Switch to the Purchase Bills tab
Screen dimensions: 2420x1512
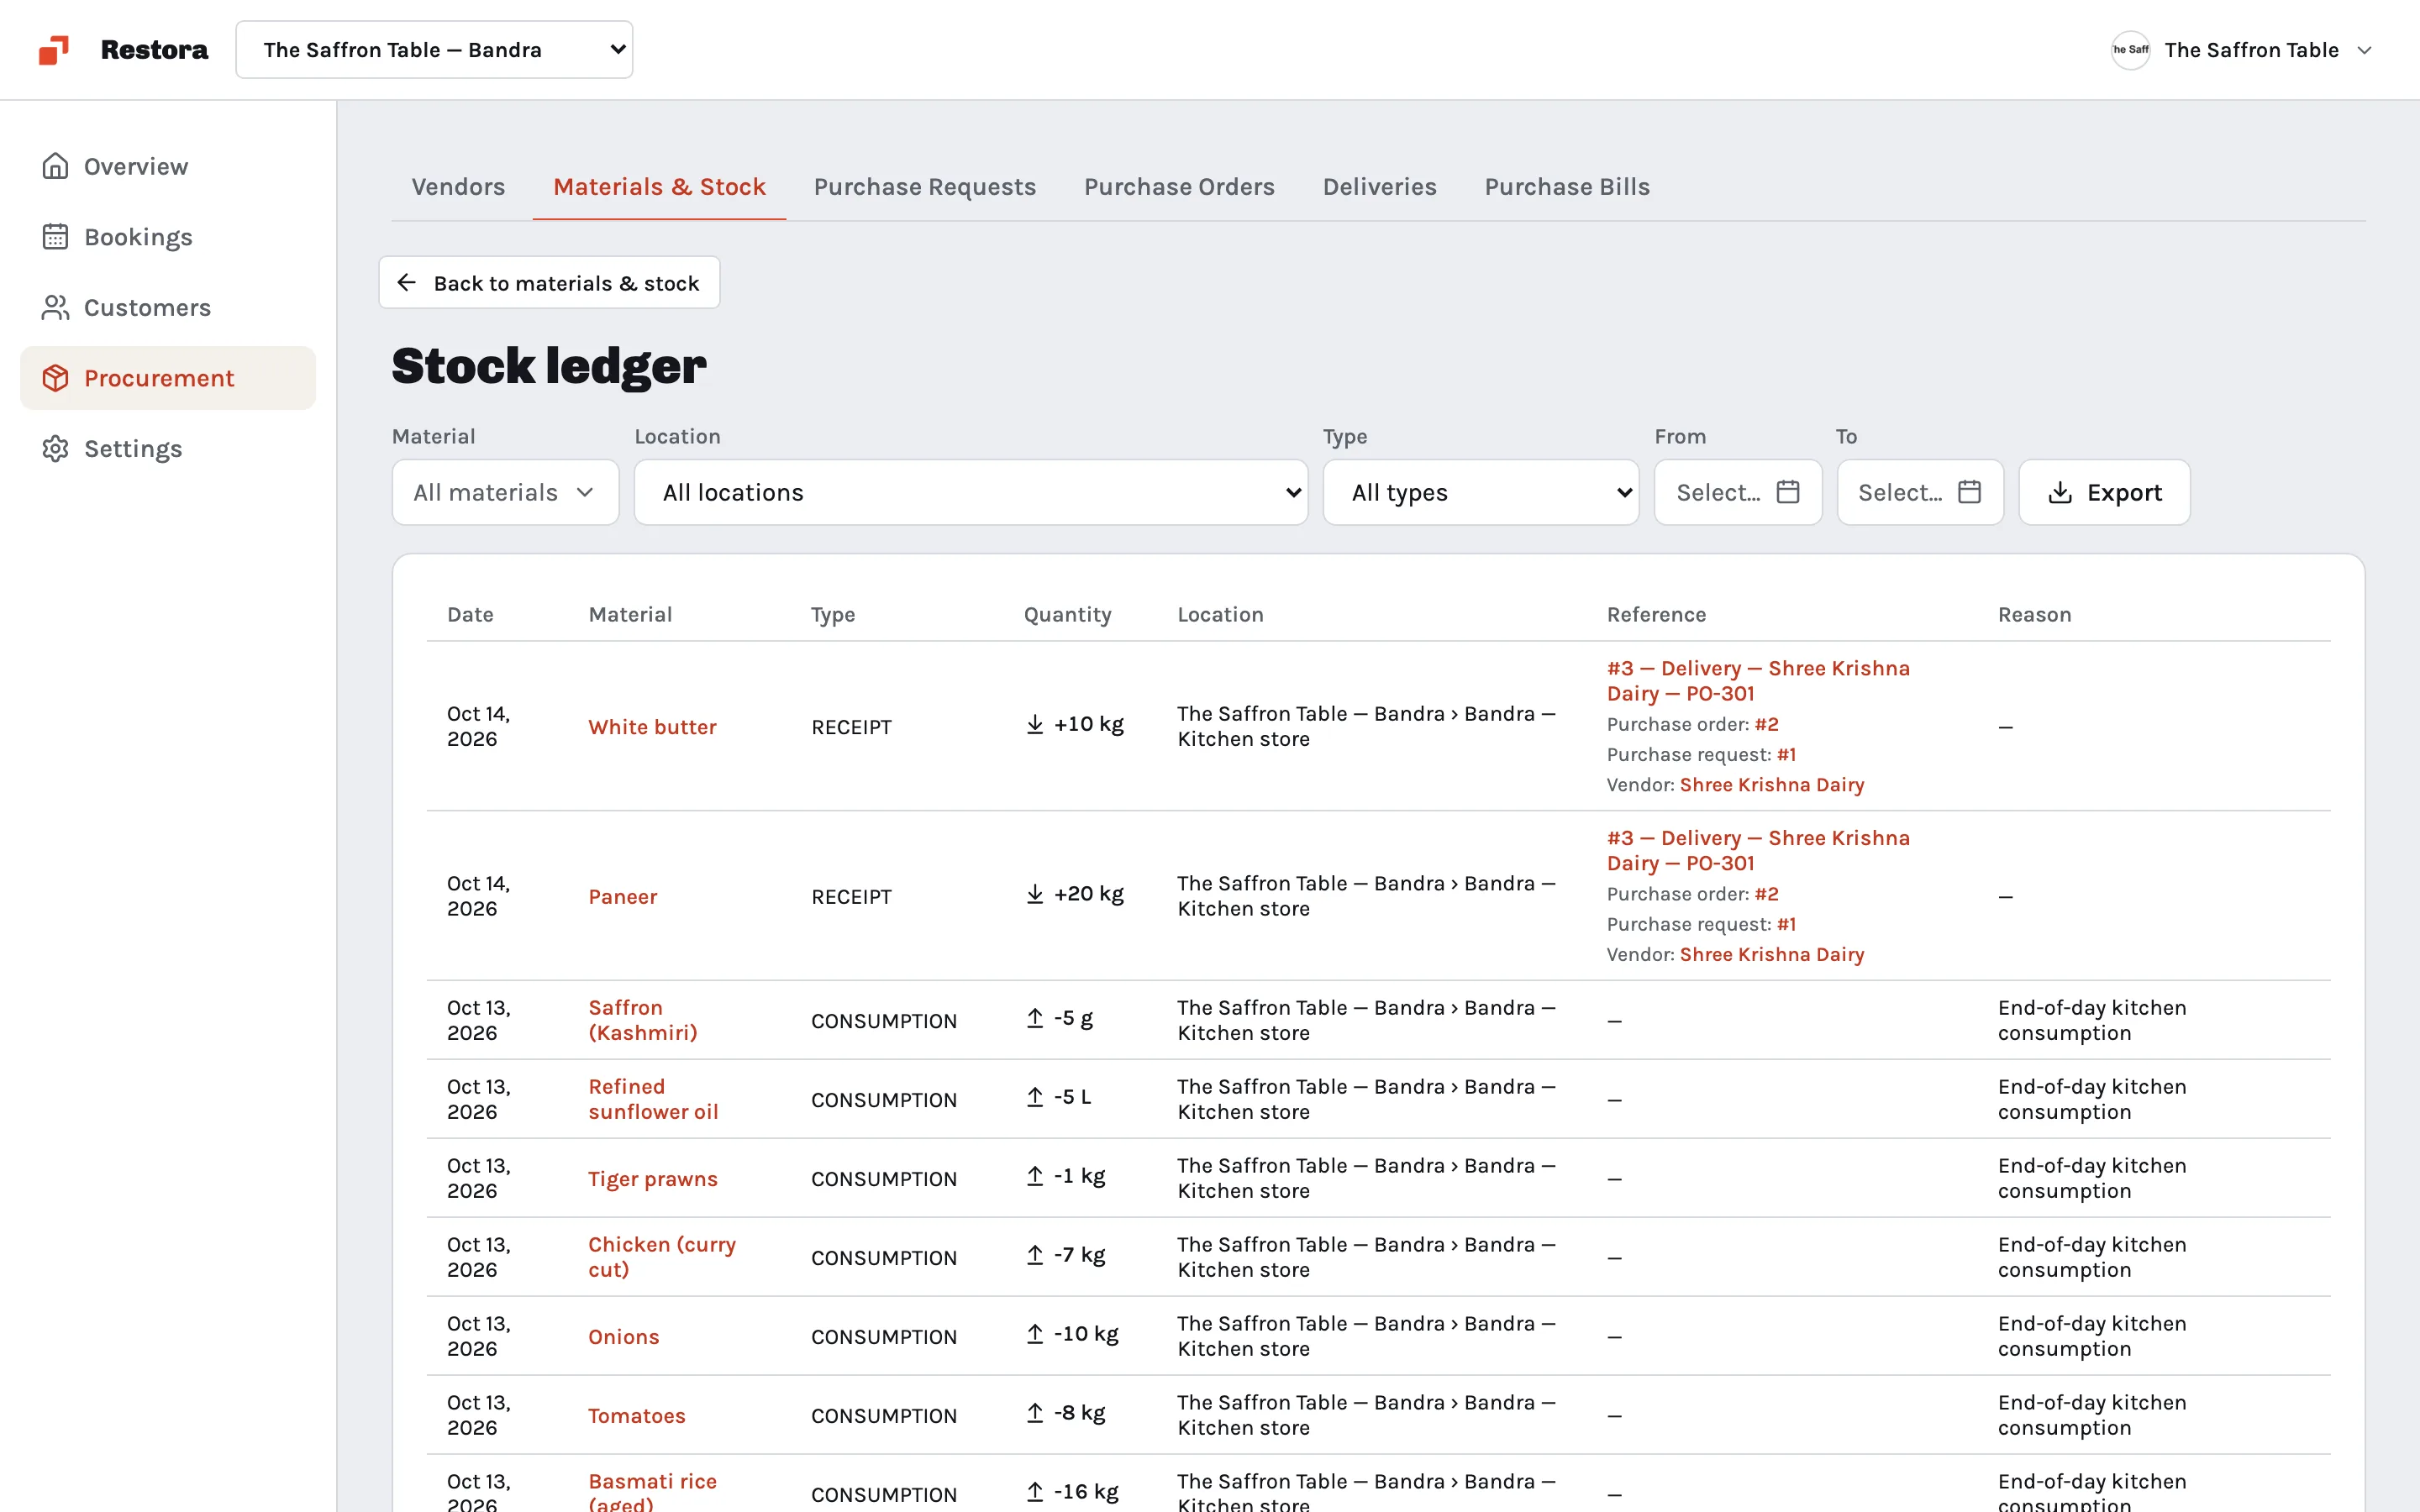pyautogui.click(x=1567, y=187)
